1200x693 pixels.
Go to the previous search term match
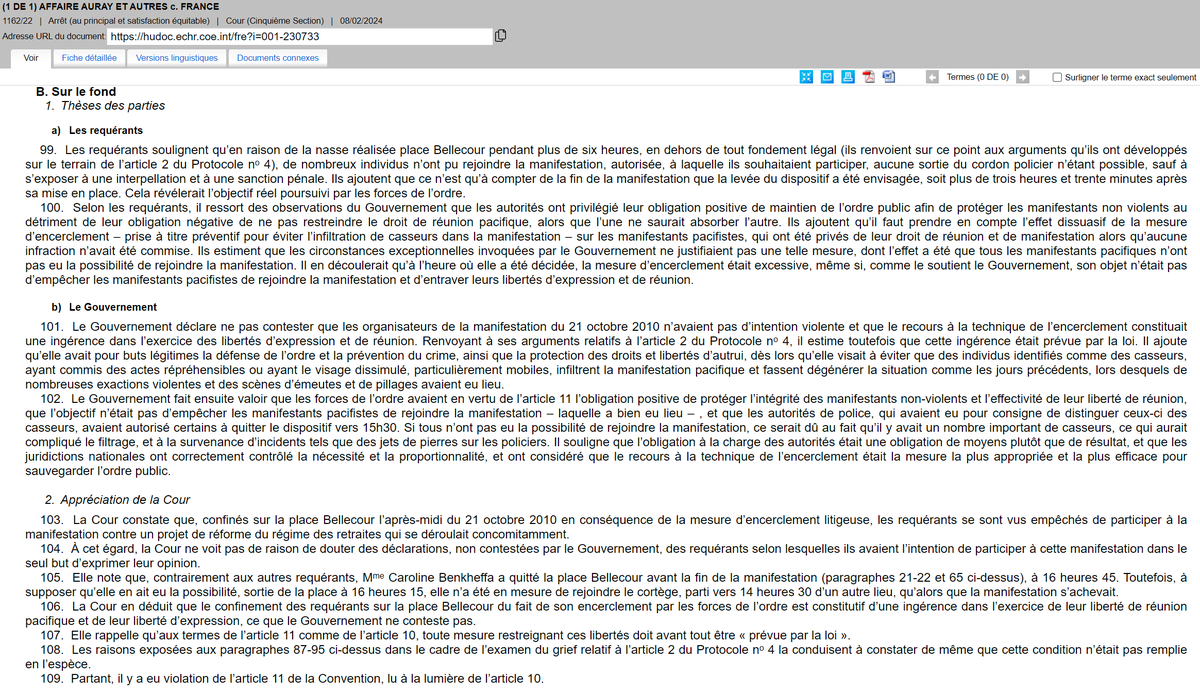pos(932,77)
